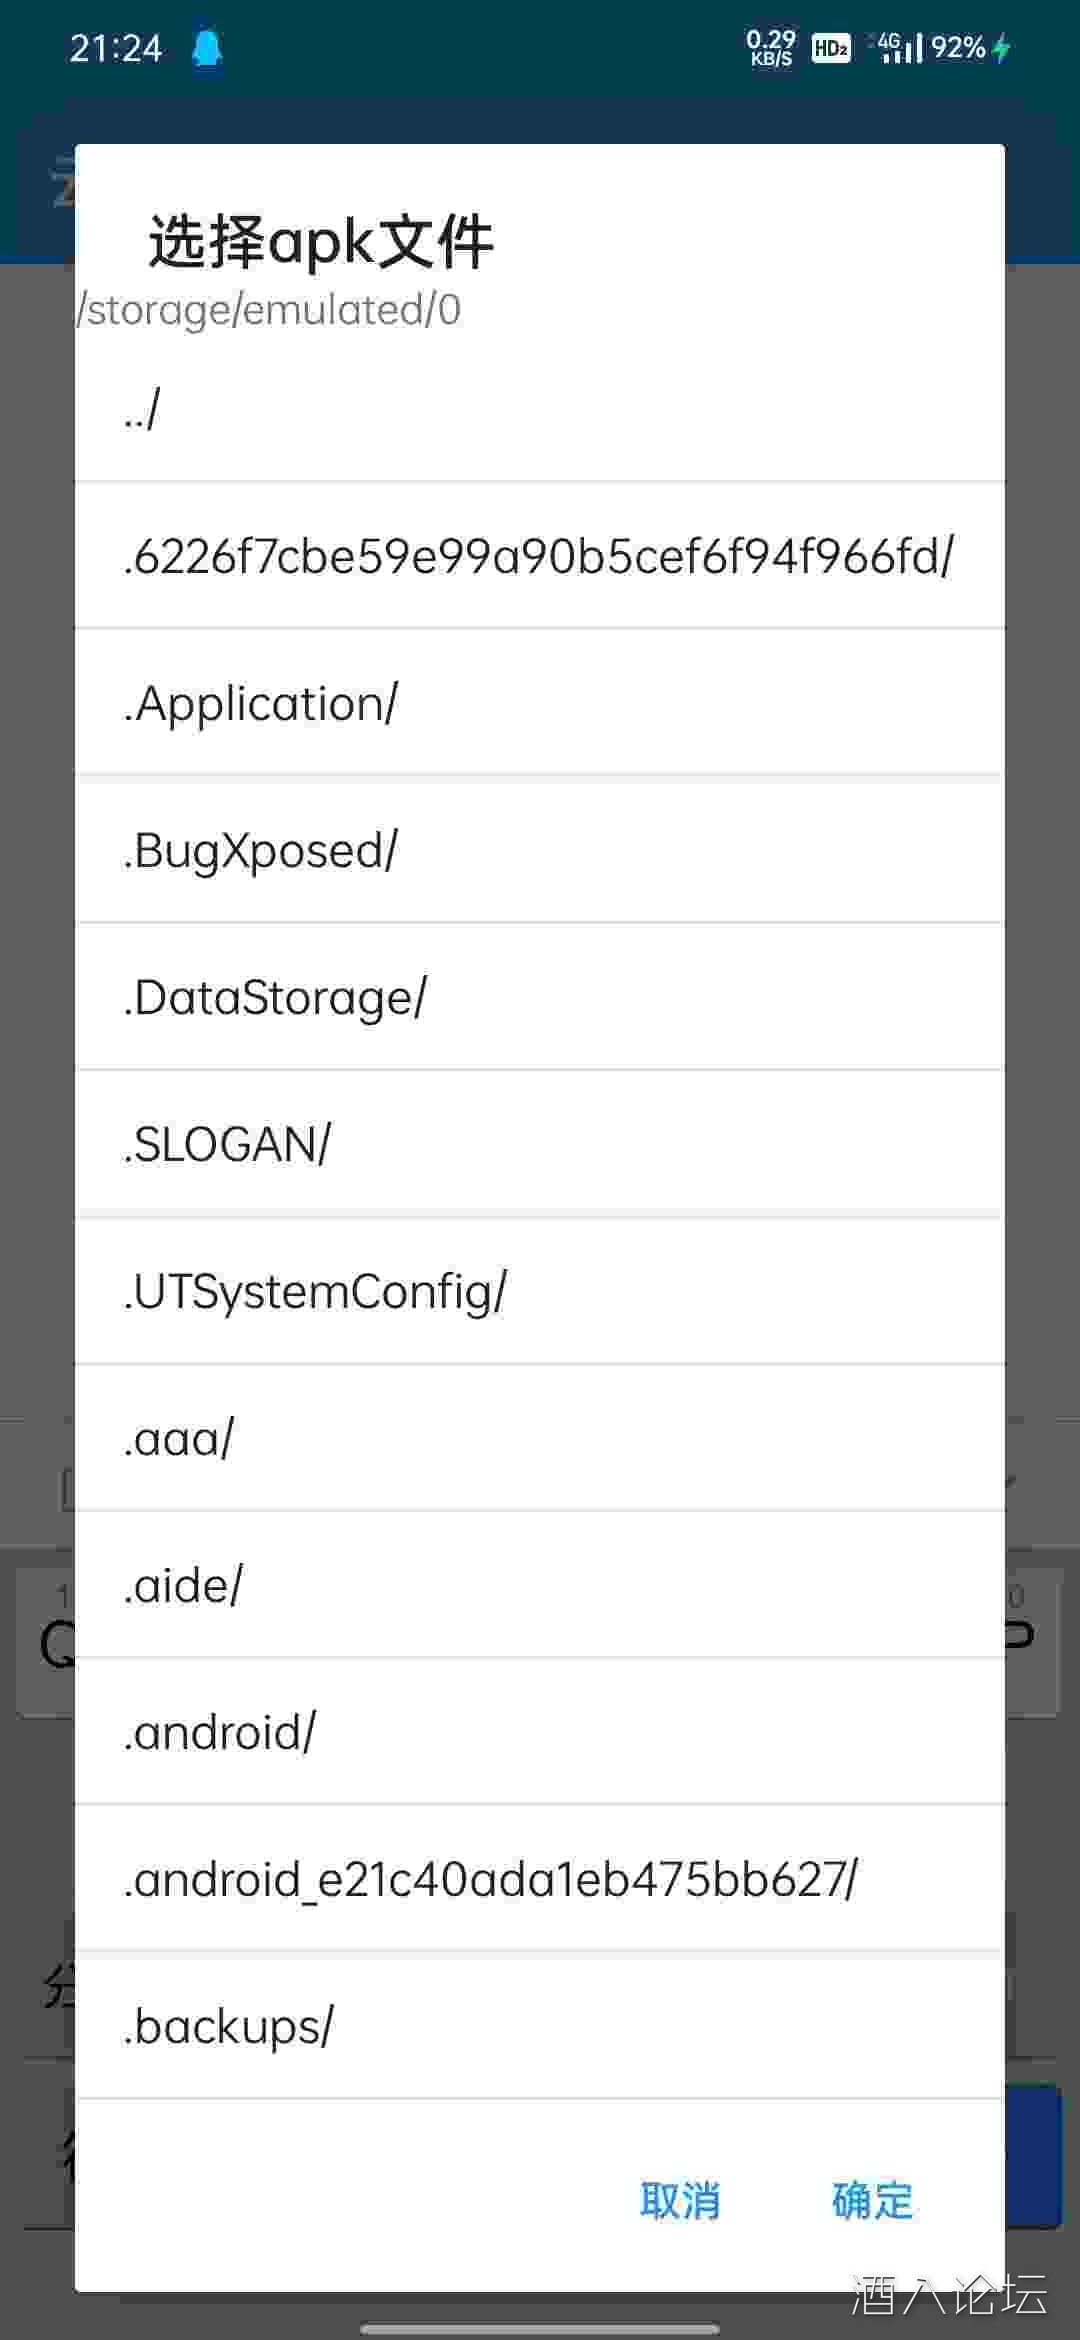Tap the 4G signal strength icon
The image size is (1080, 2340).
point(899,48)
